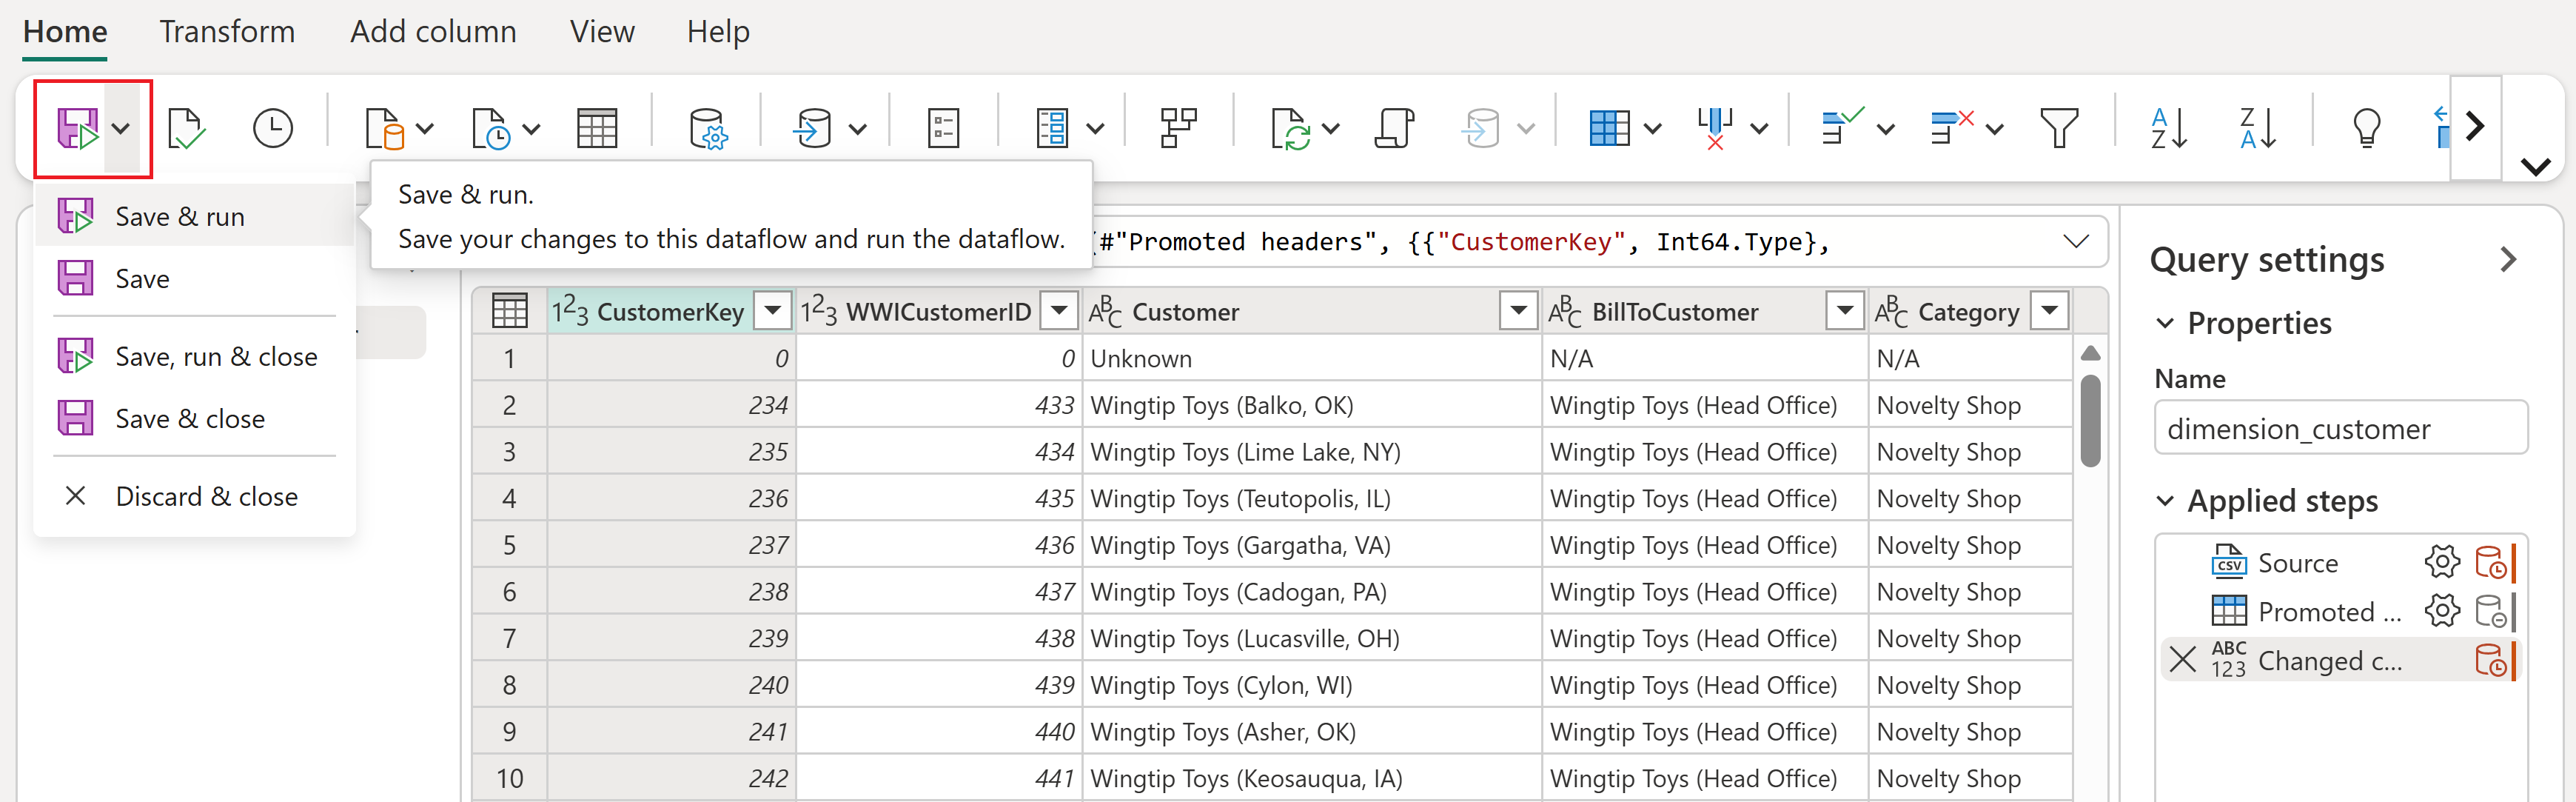Screen dimensions: 2576x802
Task: Click the clock history icon in the toolbar
Action: point(272,128)
